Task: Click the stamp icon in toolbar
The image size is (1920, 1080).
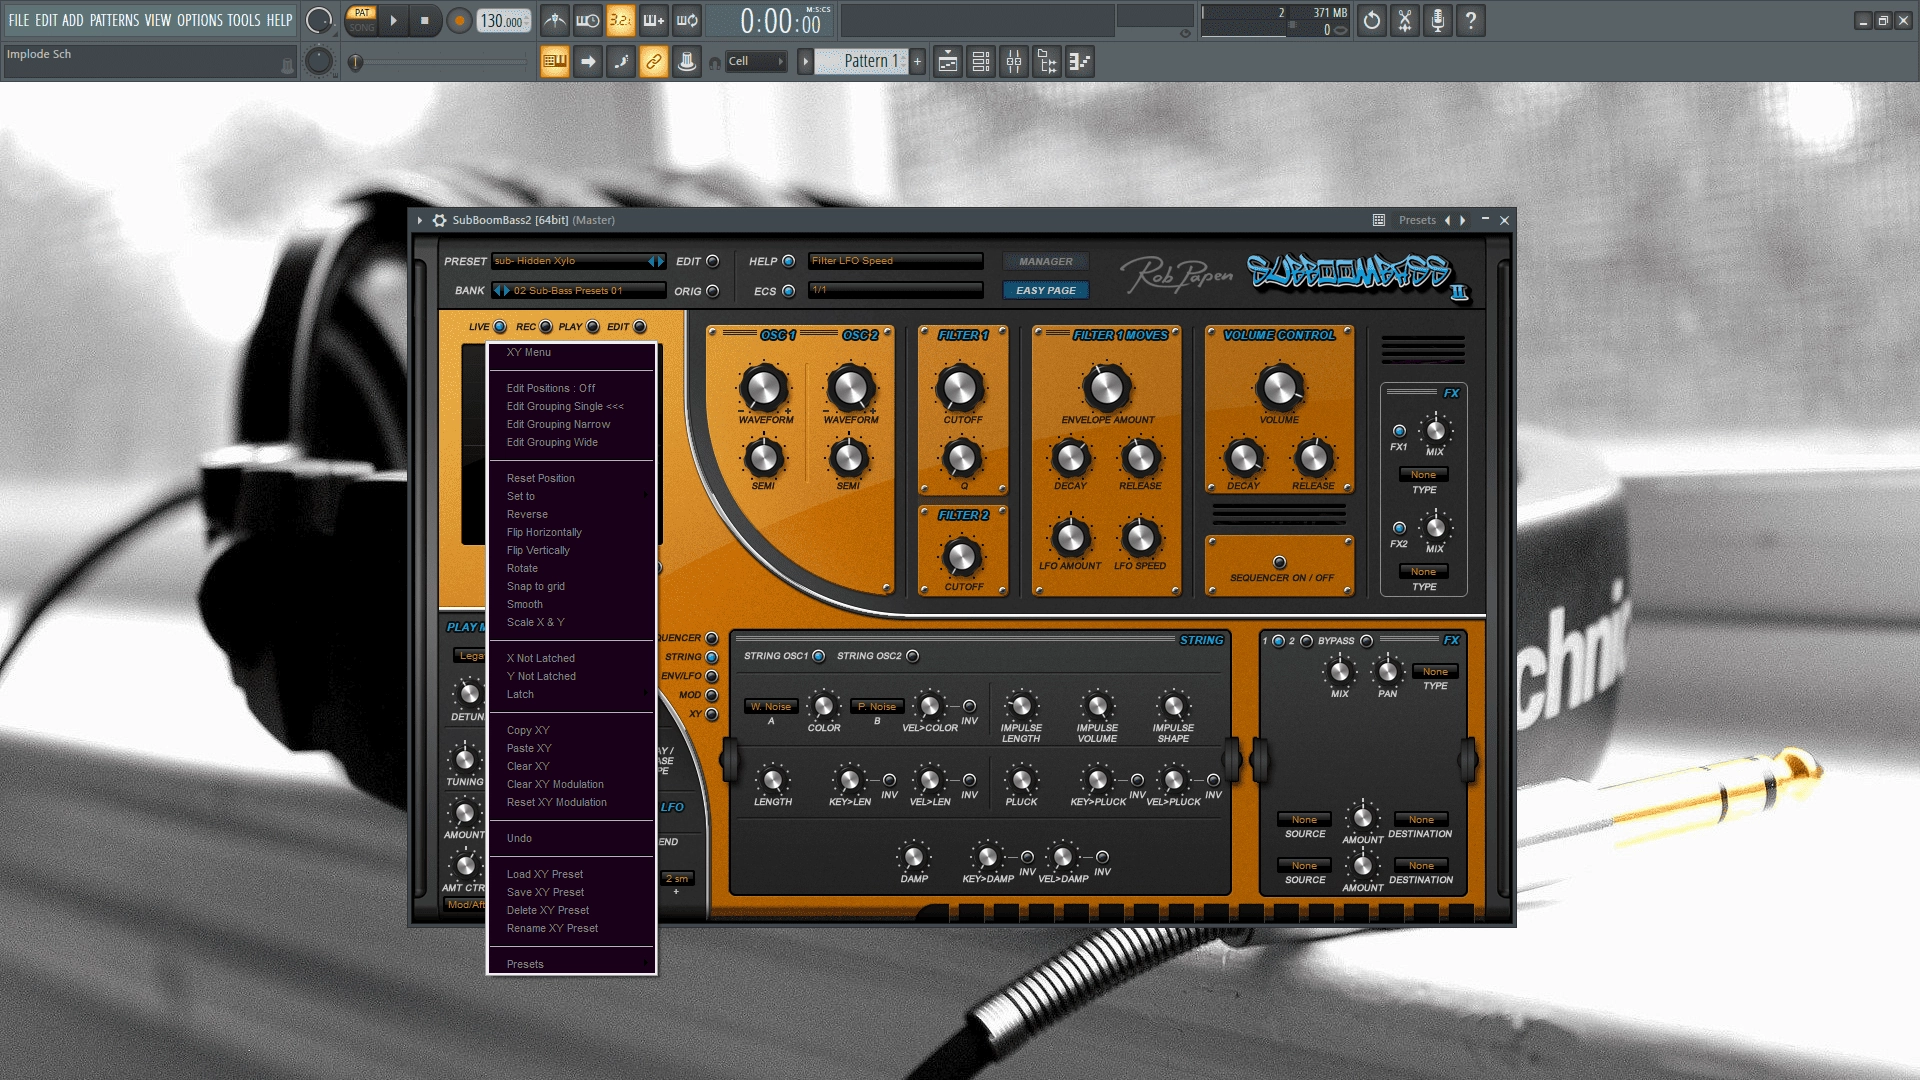Action: click(687, 62)
